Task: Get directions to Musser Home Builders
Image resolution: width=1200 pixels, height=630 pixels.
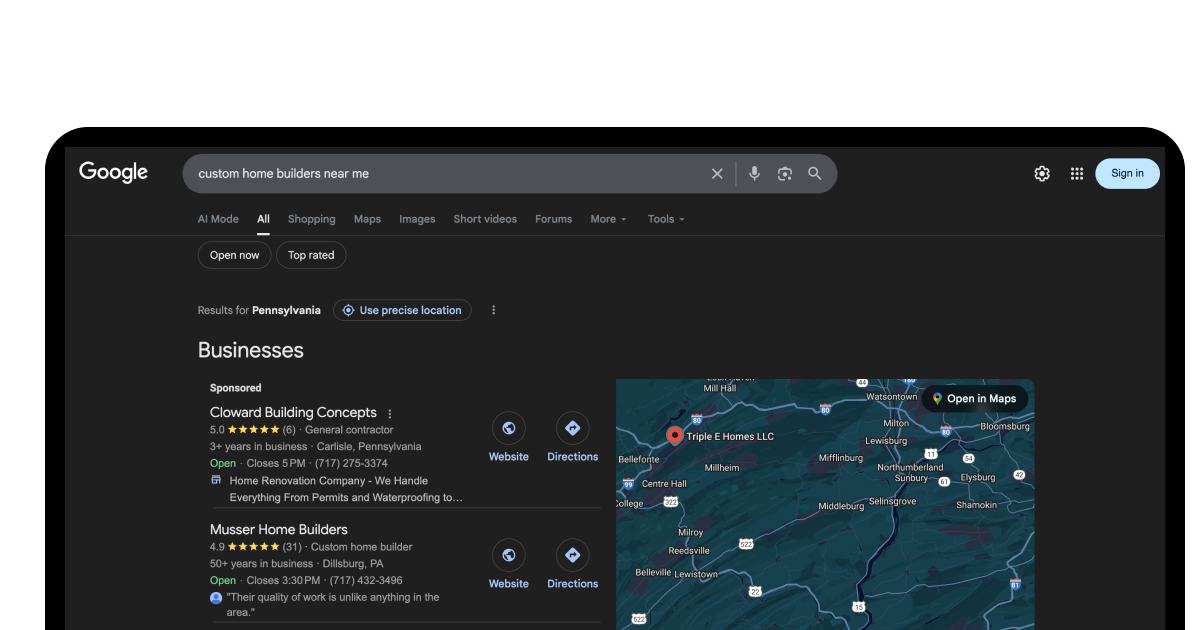Action: click(x=572, y=555)
